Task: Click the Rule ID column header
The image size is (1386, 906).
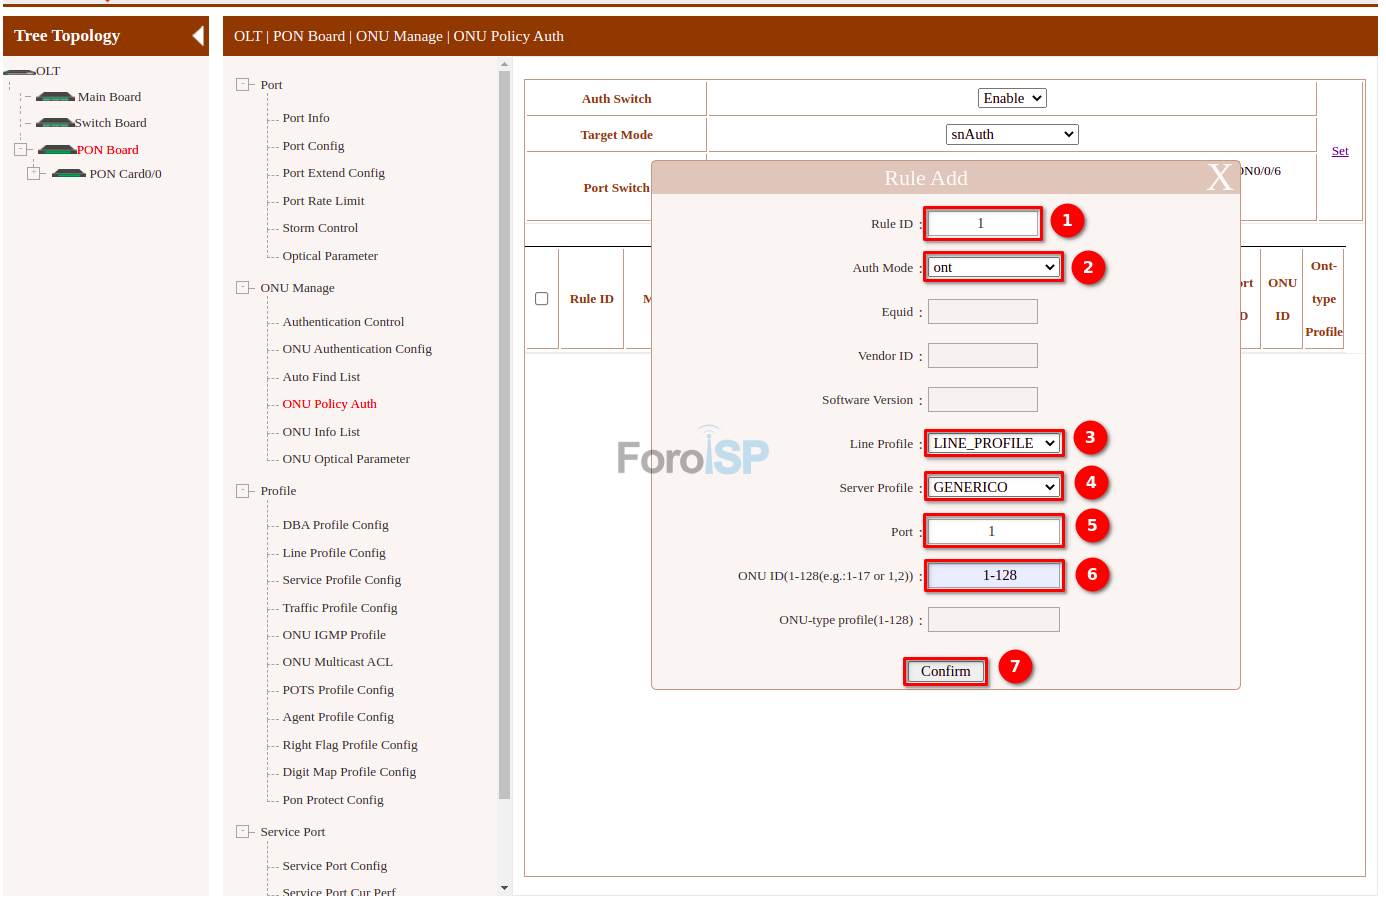Action: coord(592,299)
